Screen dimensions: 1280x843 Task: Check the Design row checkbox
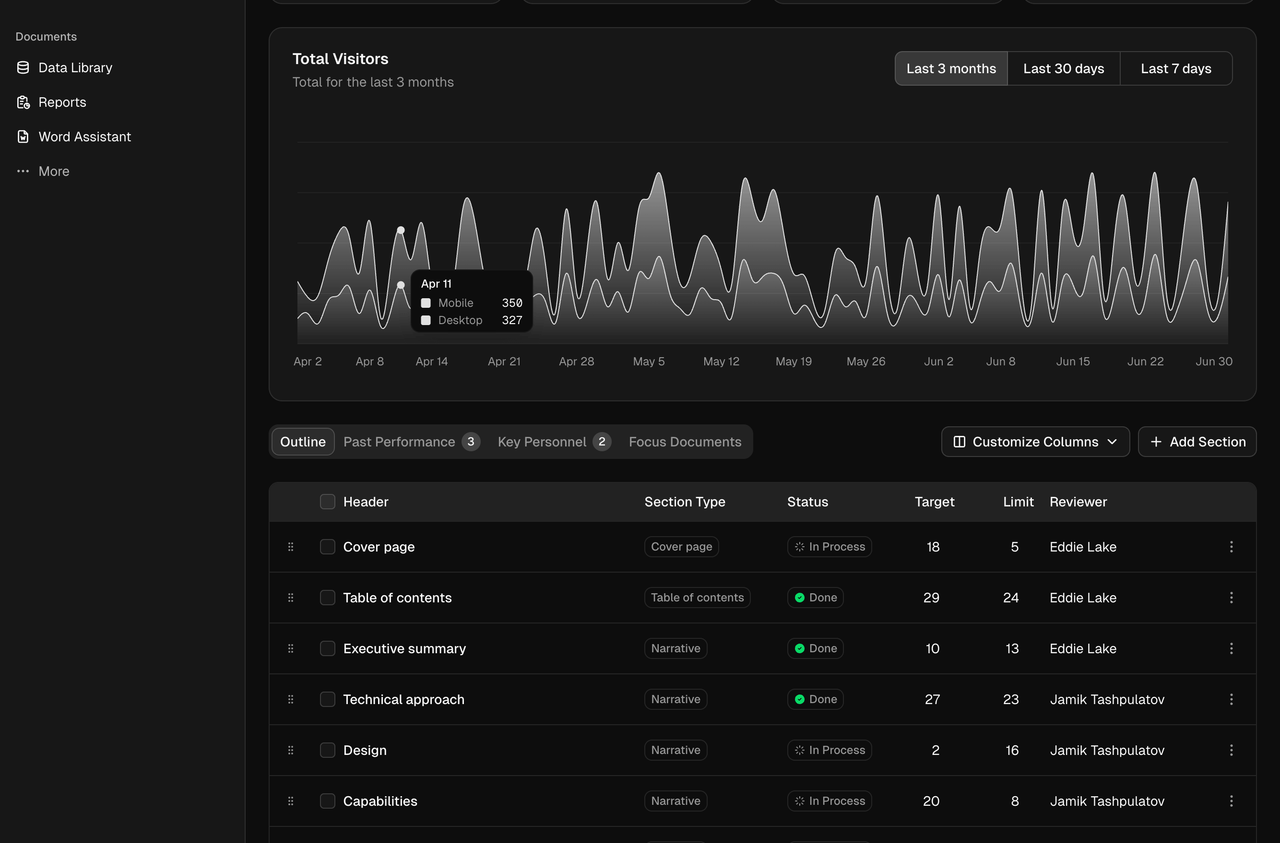click(327, 750)
